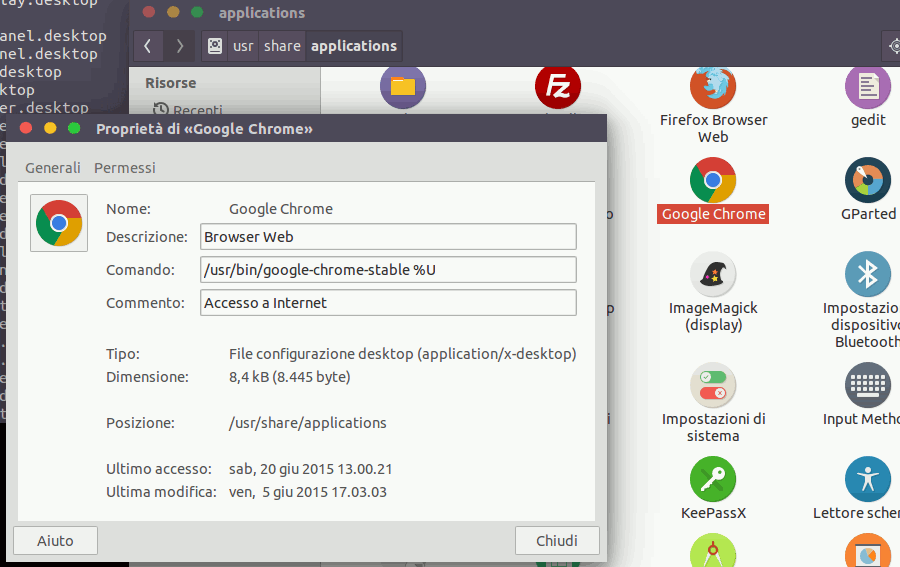Image resolution: width=900 pixels, height=567 pixels.
Task: Click 'sab, 20 giu 2015 13.00.21' access date
Action: (311, 469)
